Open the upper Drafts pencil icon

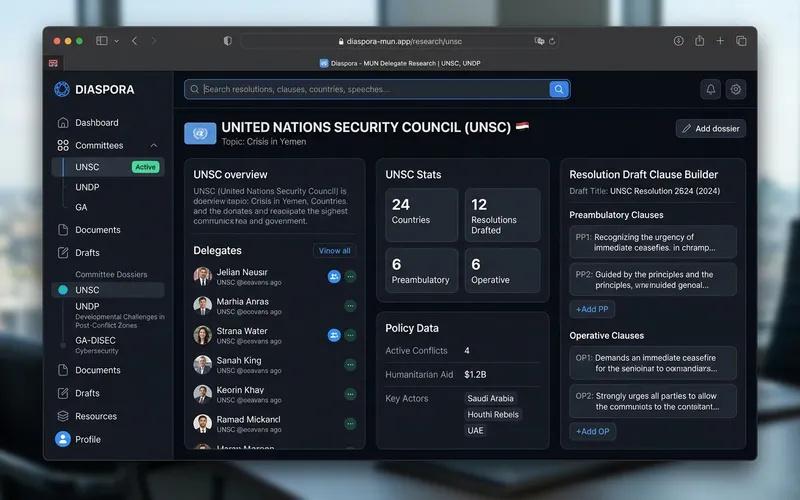coord(63,253)
